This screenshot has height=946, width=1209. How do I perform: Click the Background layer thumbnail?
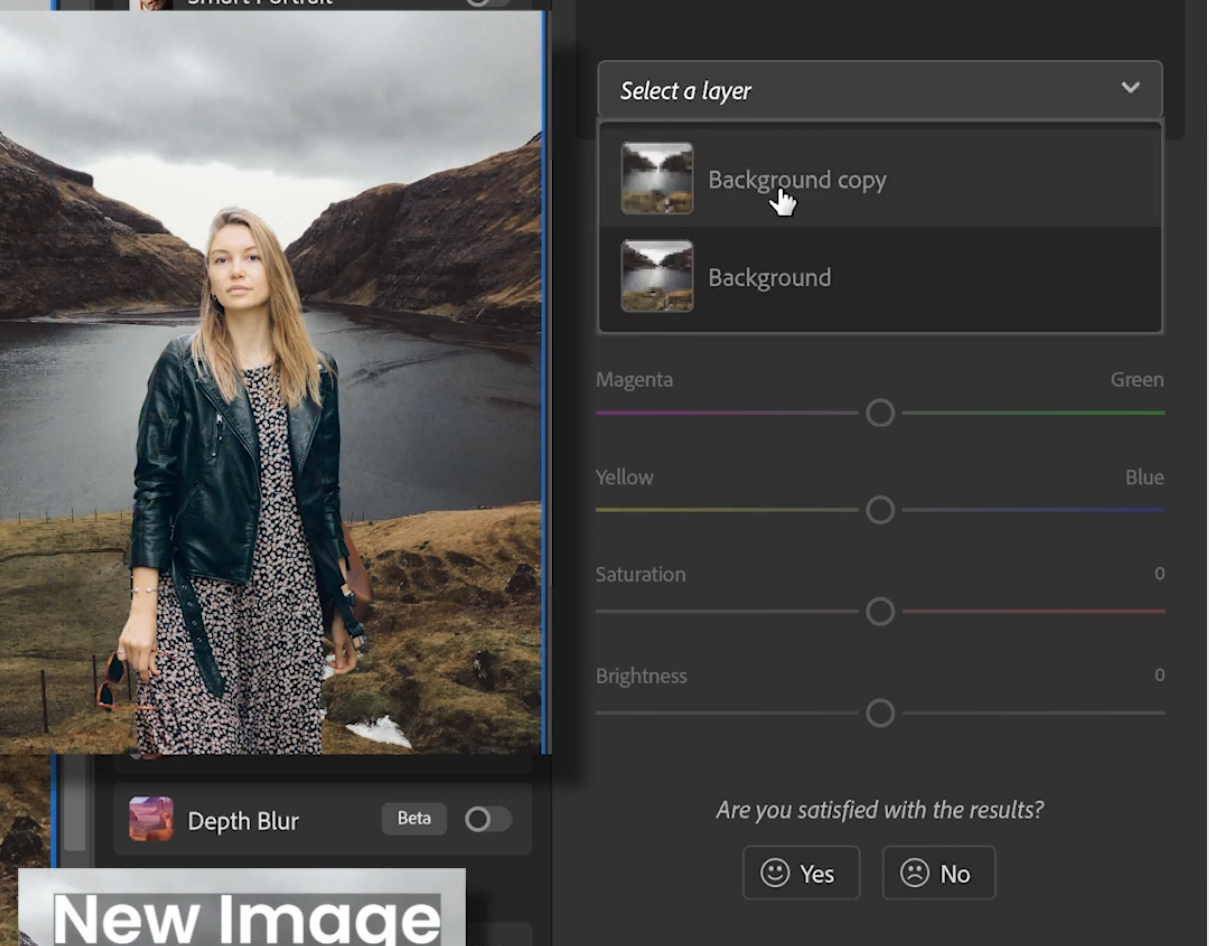(657, 276)
